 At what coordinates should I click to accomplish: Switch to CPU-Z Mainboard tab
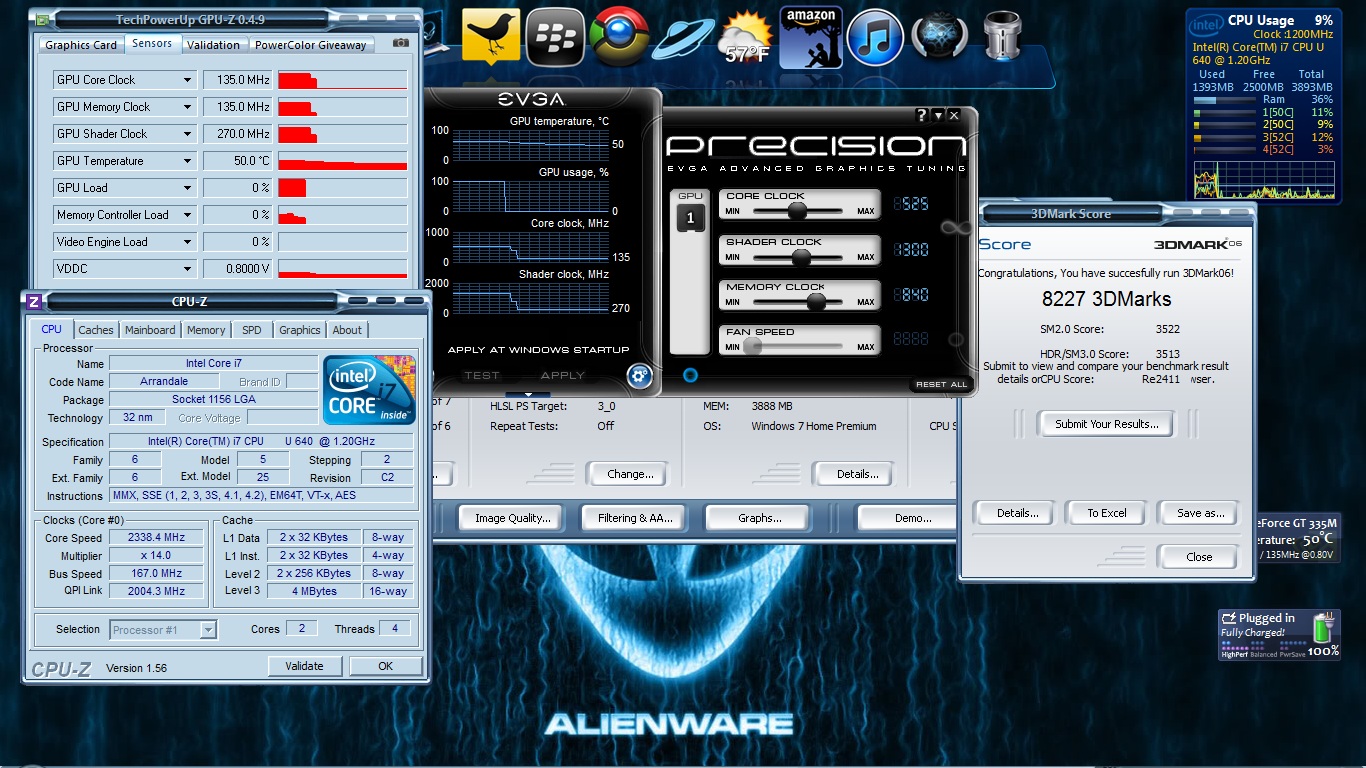[x=150, y=330]
